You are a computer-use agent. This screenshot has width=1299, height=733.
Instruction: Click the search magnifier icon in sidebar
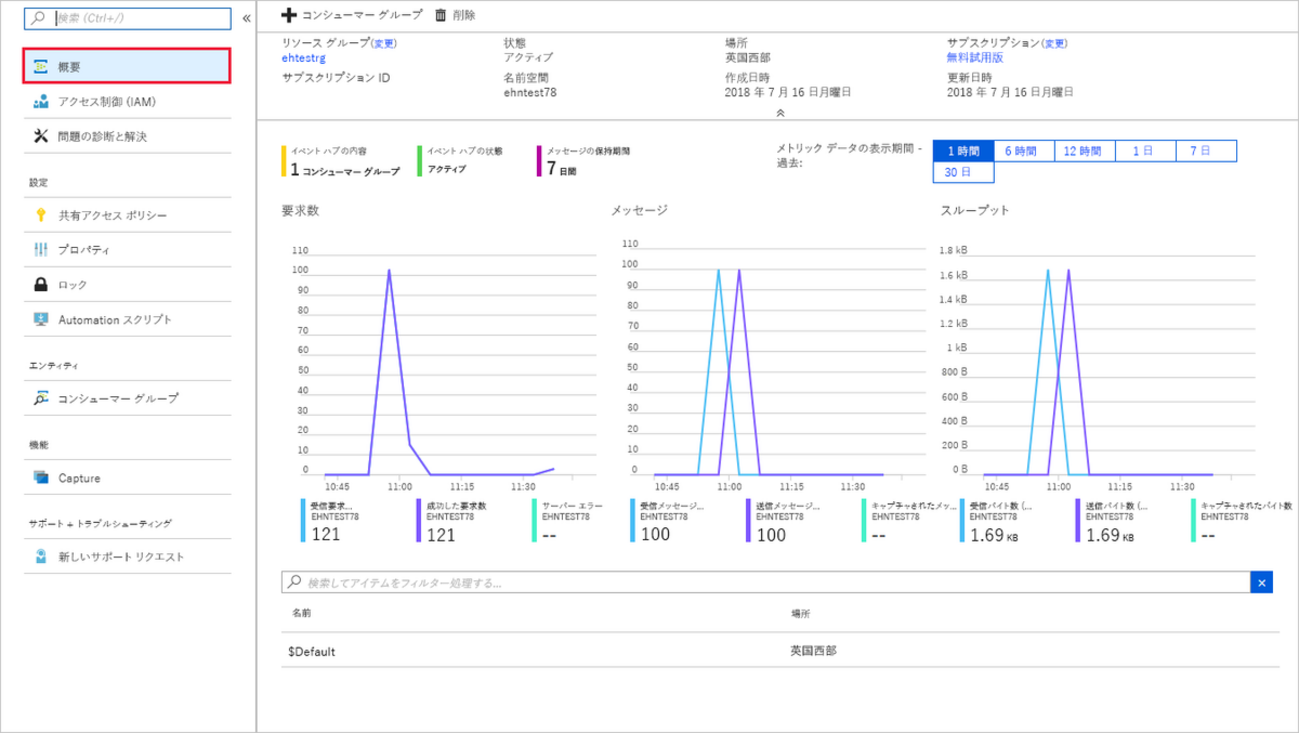tap(40, 18)
